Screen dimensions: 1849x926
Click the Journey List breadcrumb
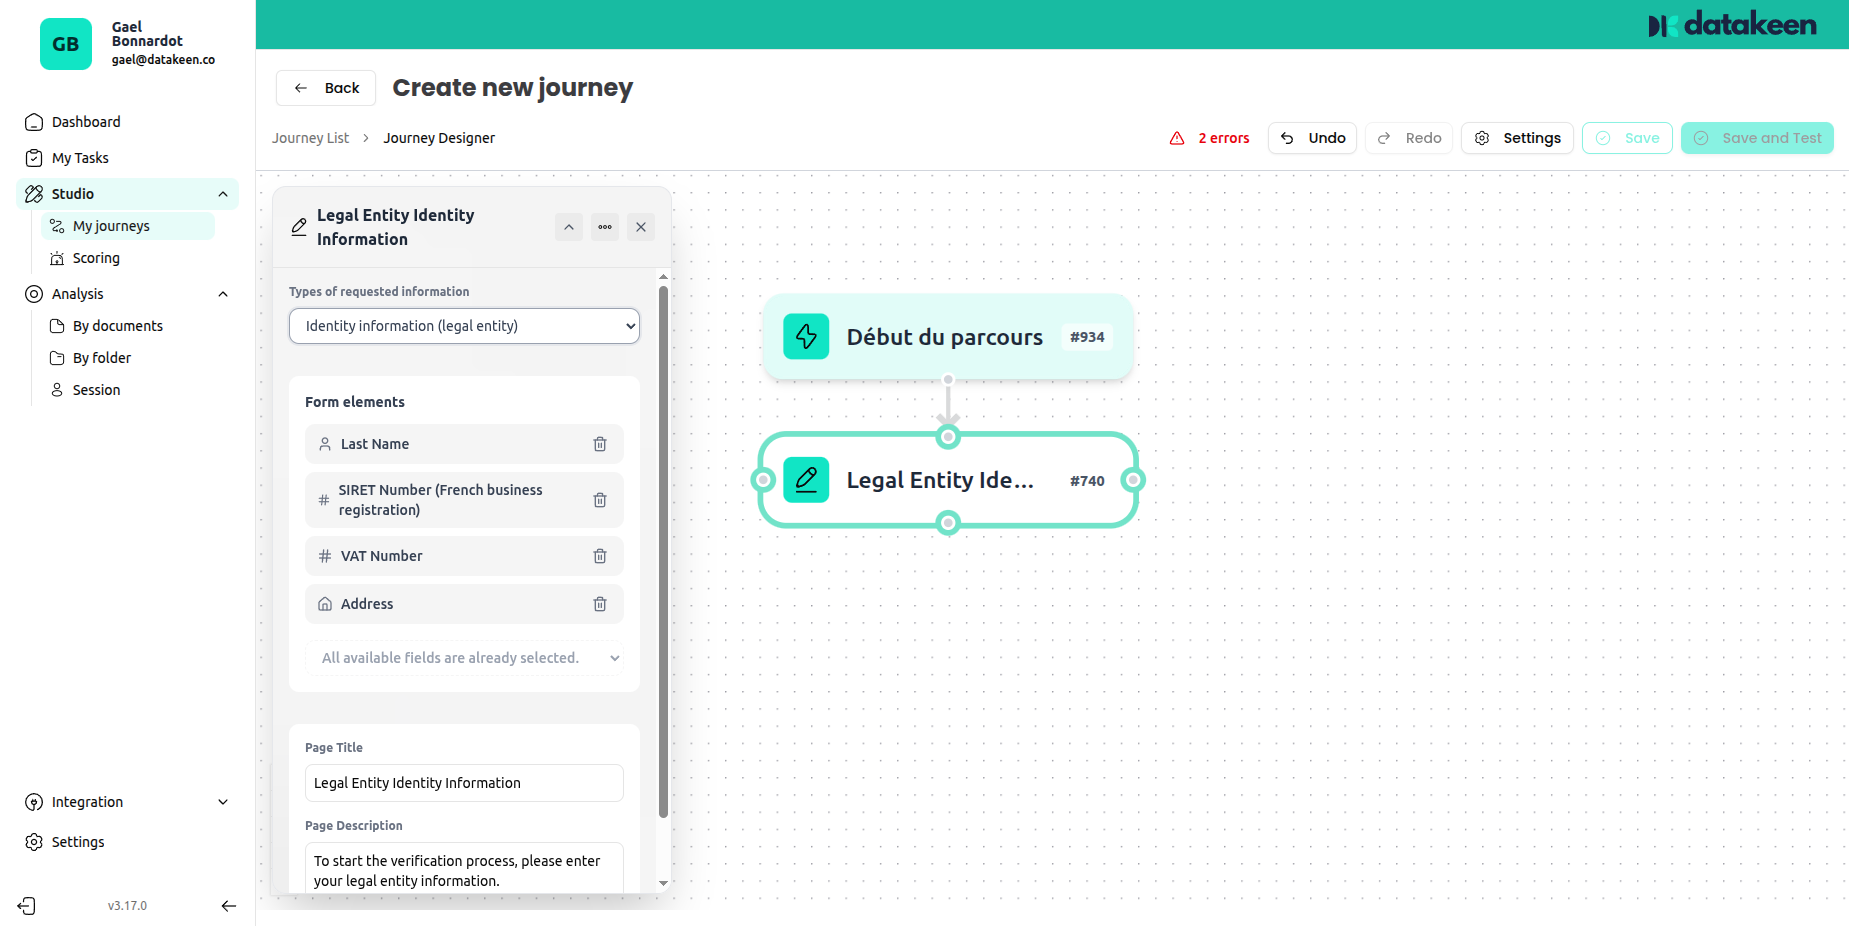(x=310, y=137)
